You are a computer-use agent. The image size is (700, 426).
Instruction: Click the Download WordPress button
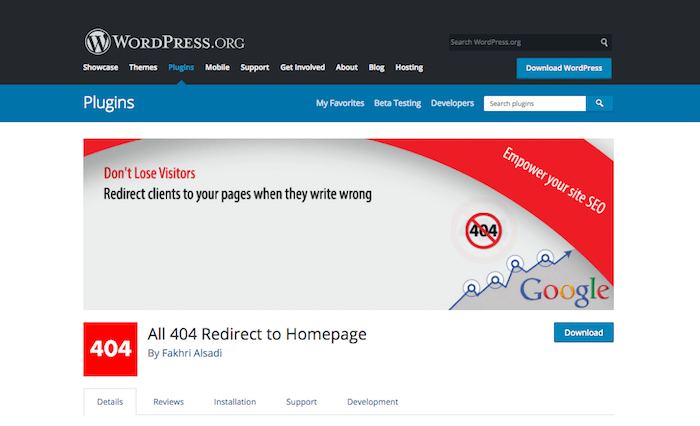click(563, 68)
